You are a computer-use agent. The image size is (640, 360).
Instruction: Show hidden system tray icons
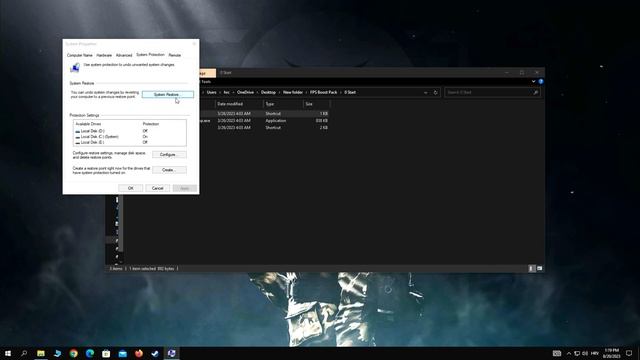[569, 353]
